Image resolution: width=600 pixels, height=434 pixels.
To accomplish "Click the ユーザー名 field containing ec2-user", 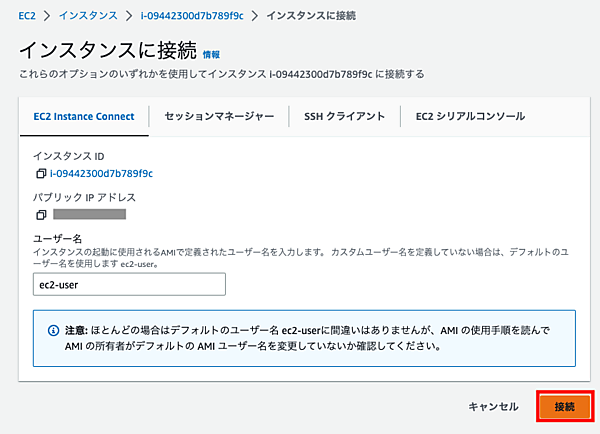I will tap(129, 285).
